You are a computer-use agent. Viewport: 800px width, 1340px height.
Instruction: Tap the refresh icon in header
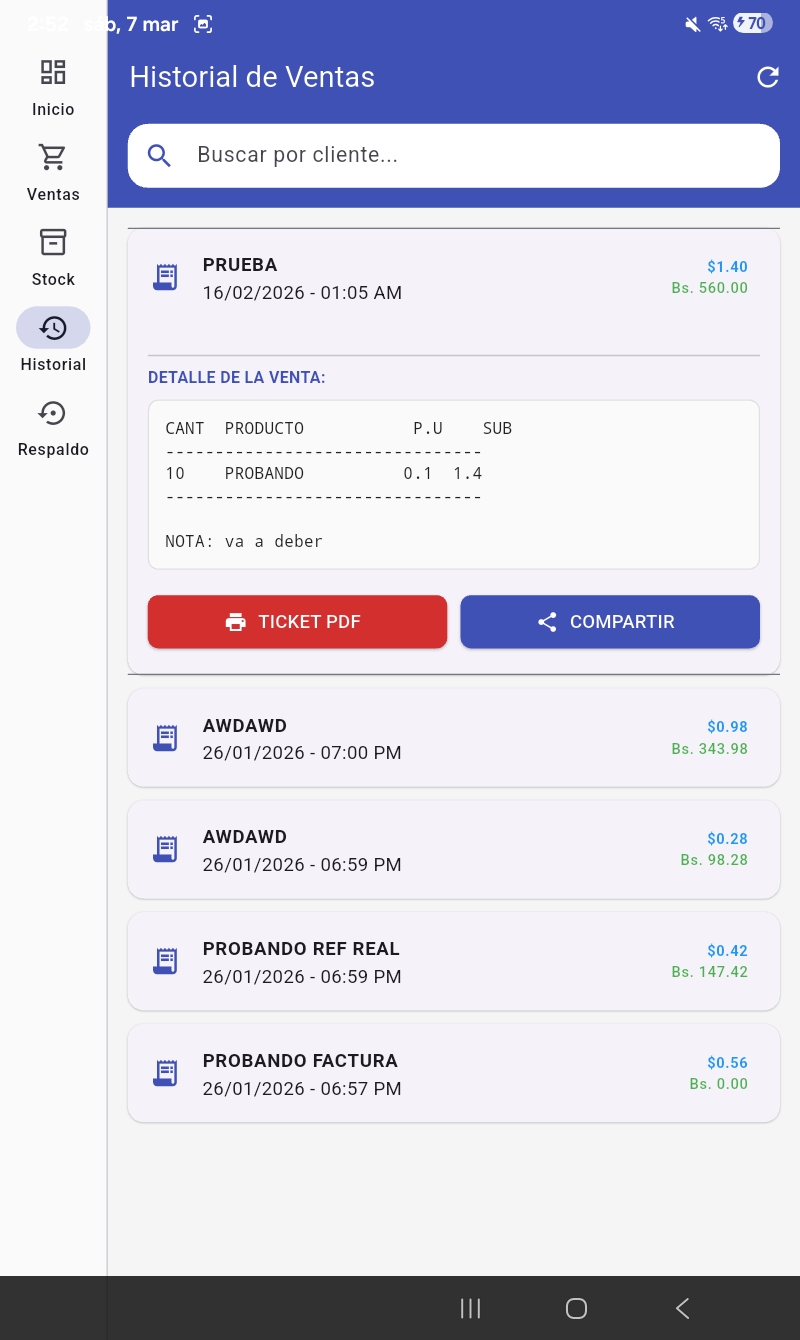tap(767, 77)
